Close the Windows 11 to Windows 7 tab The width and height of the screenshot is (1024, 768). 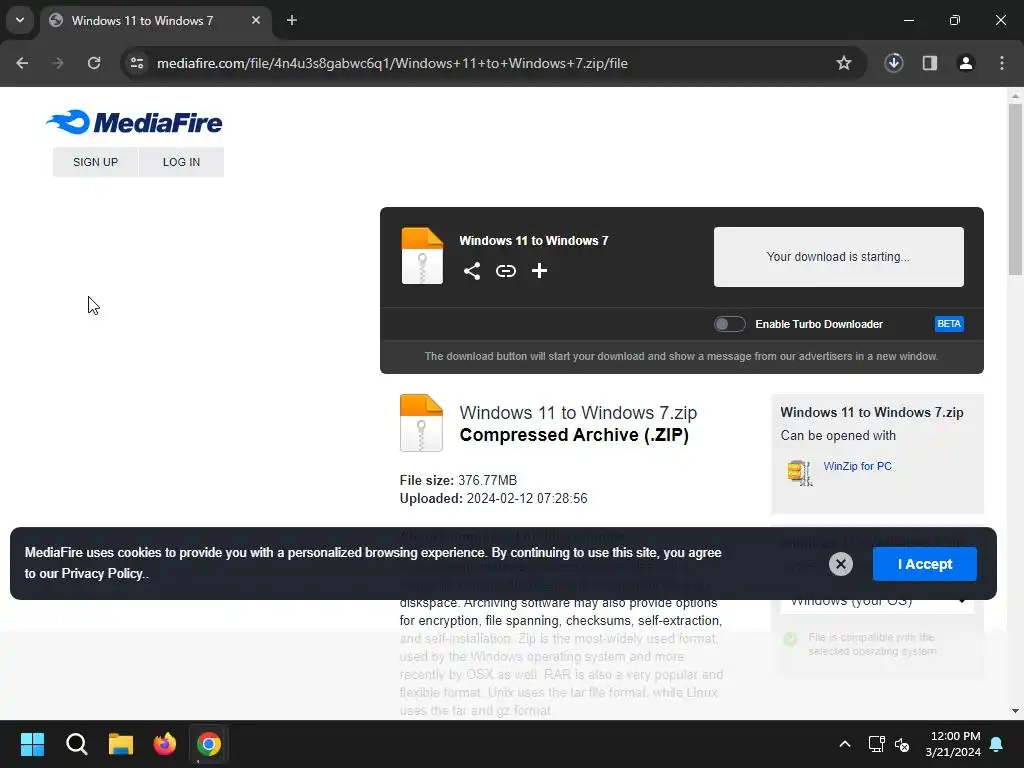point(256,20)
